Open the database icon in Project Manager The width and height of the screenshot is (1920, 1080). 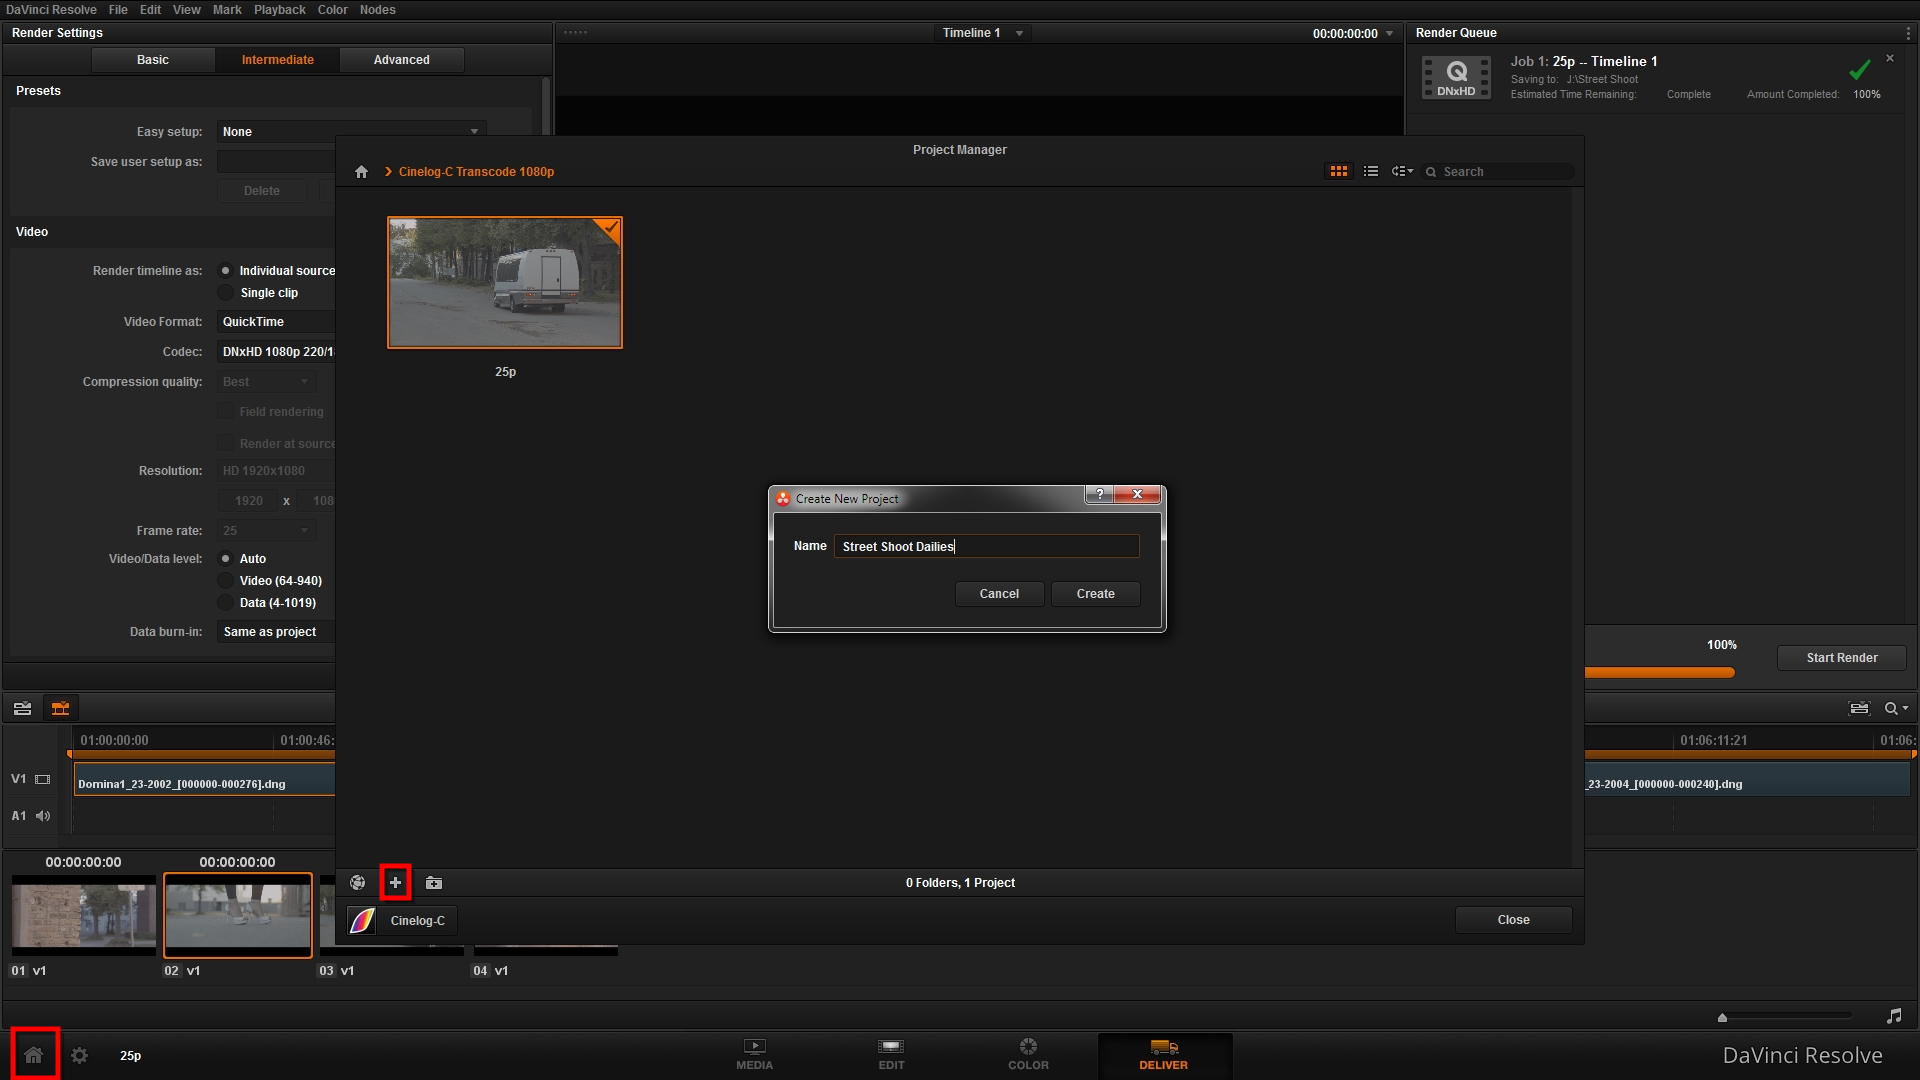pos(357,883)
